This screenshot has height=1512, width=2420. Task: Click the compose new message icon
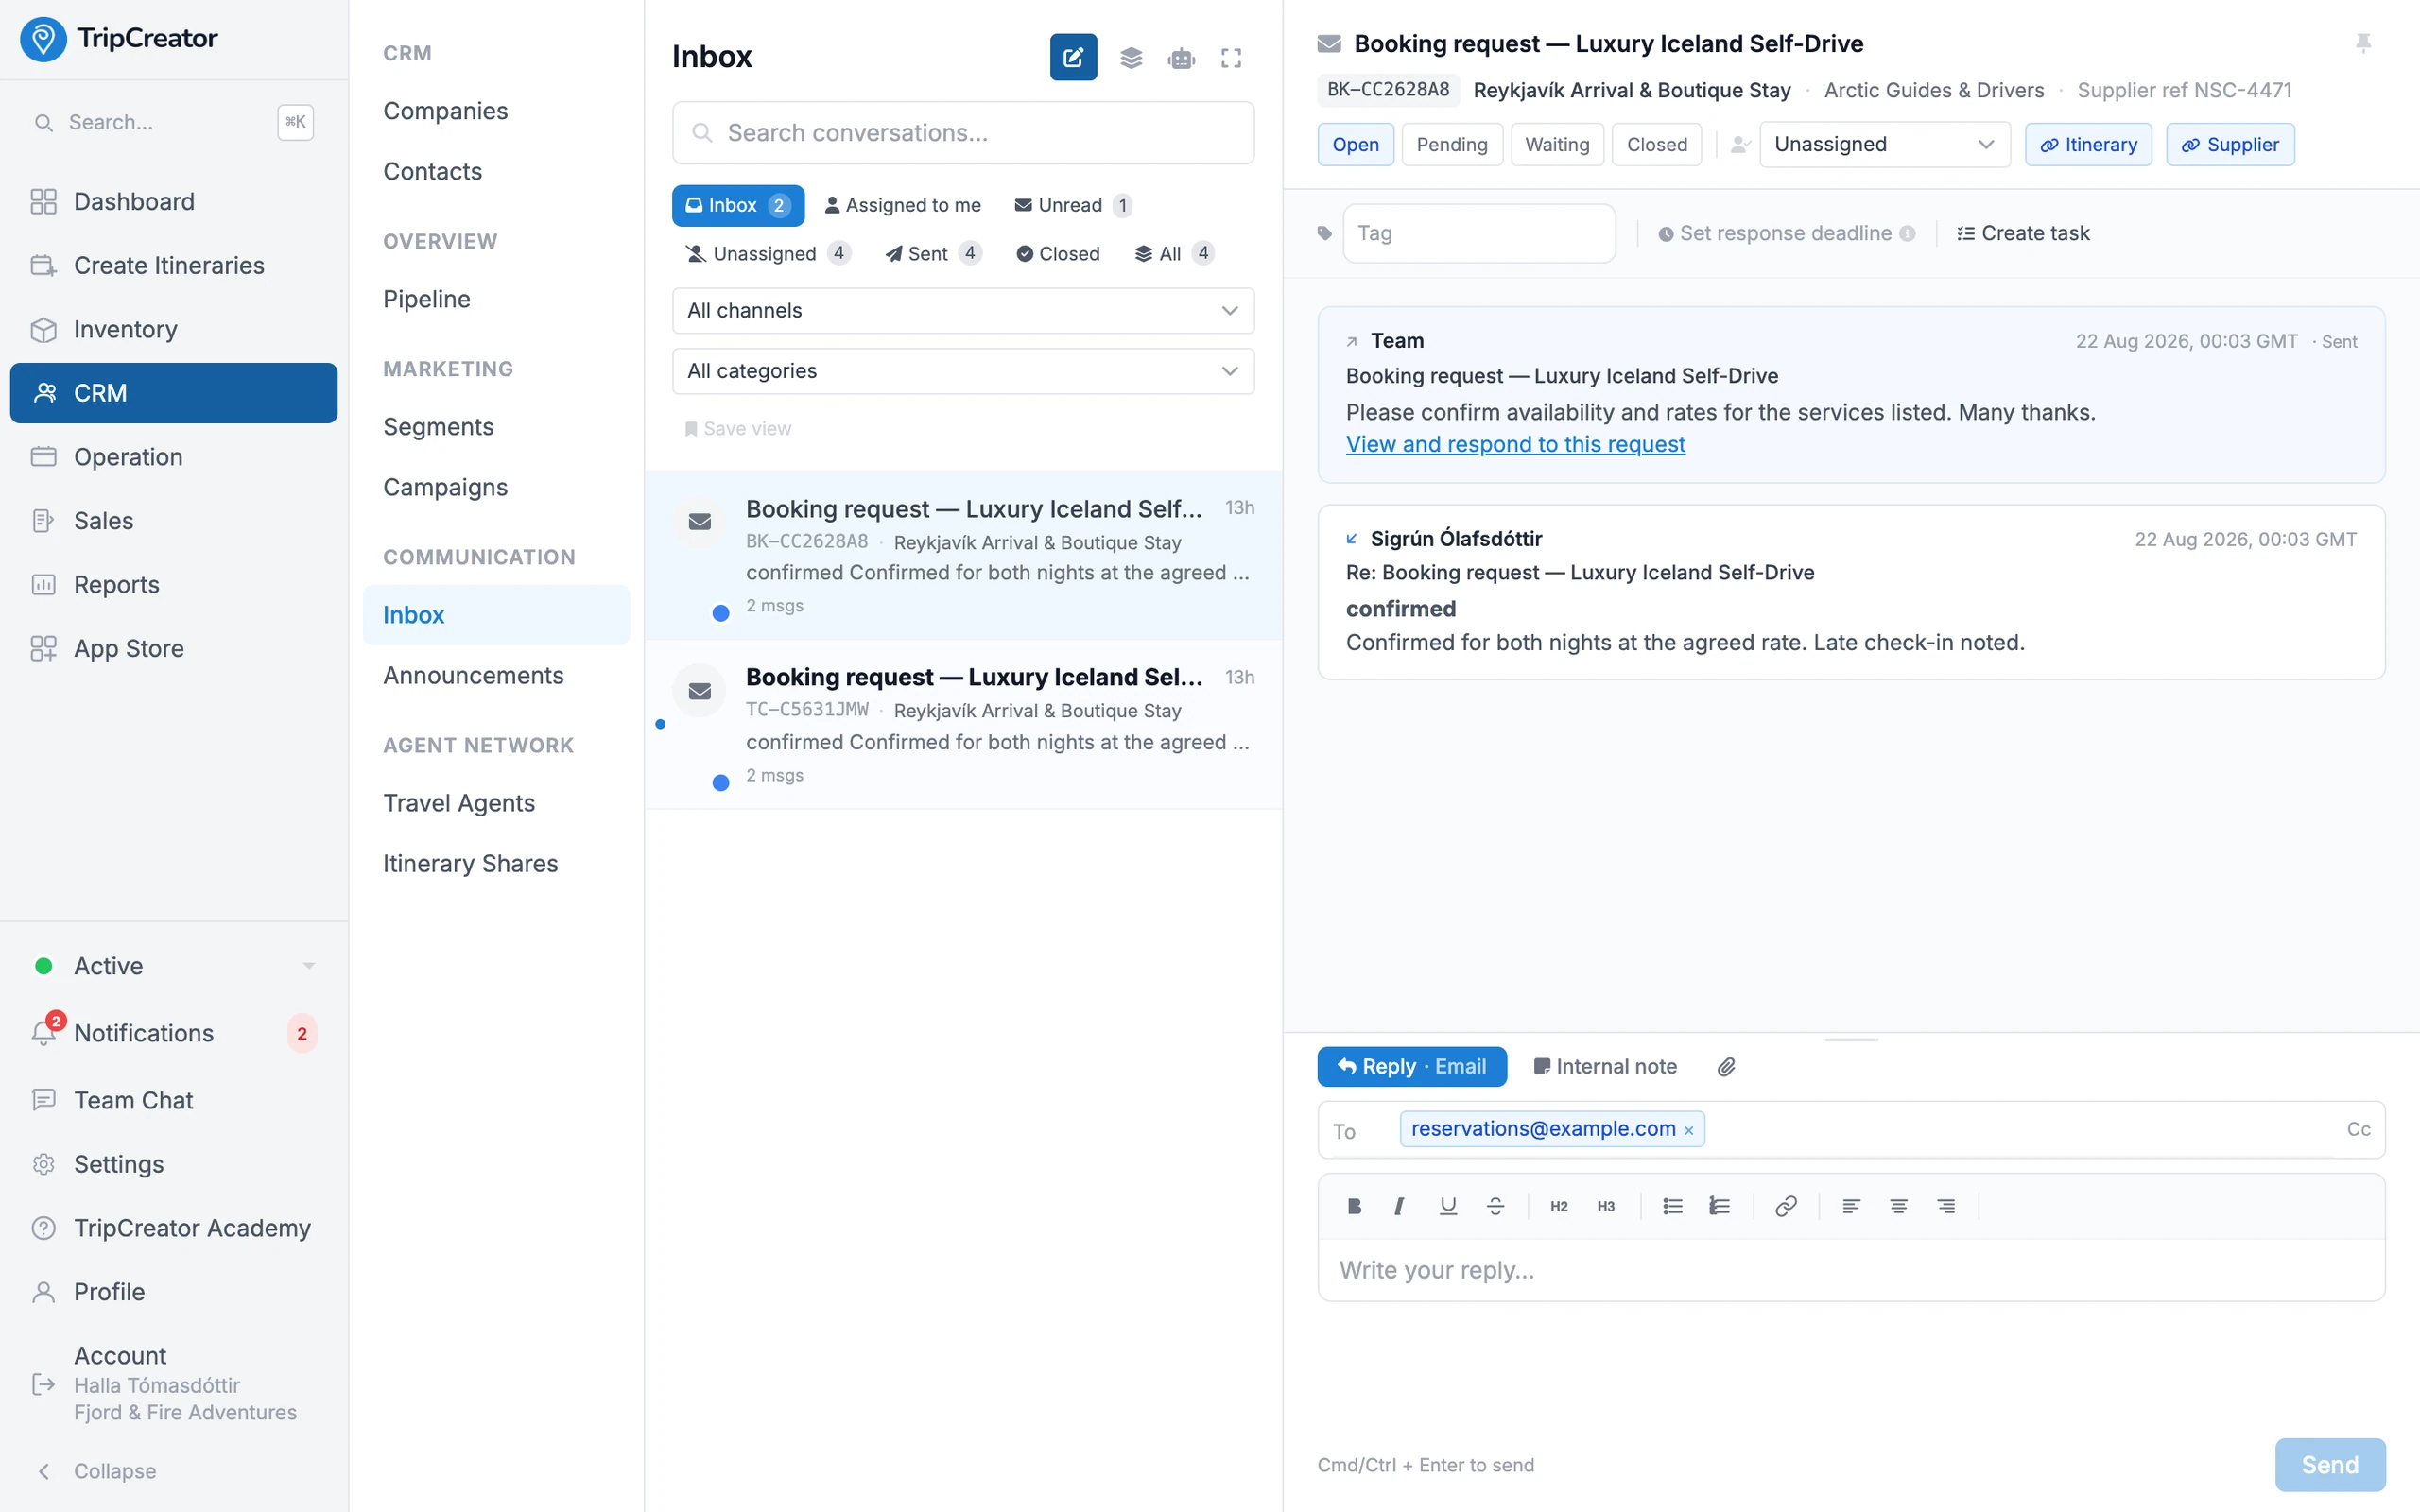click(1073, 57)
